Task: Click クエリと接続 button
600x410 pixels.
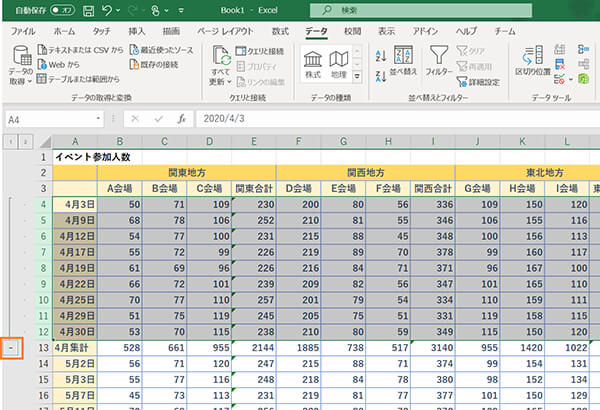Action: point(260,51)
